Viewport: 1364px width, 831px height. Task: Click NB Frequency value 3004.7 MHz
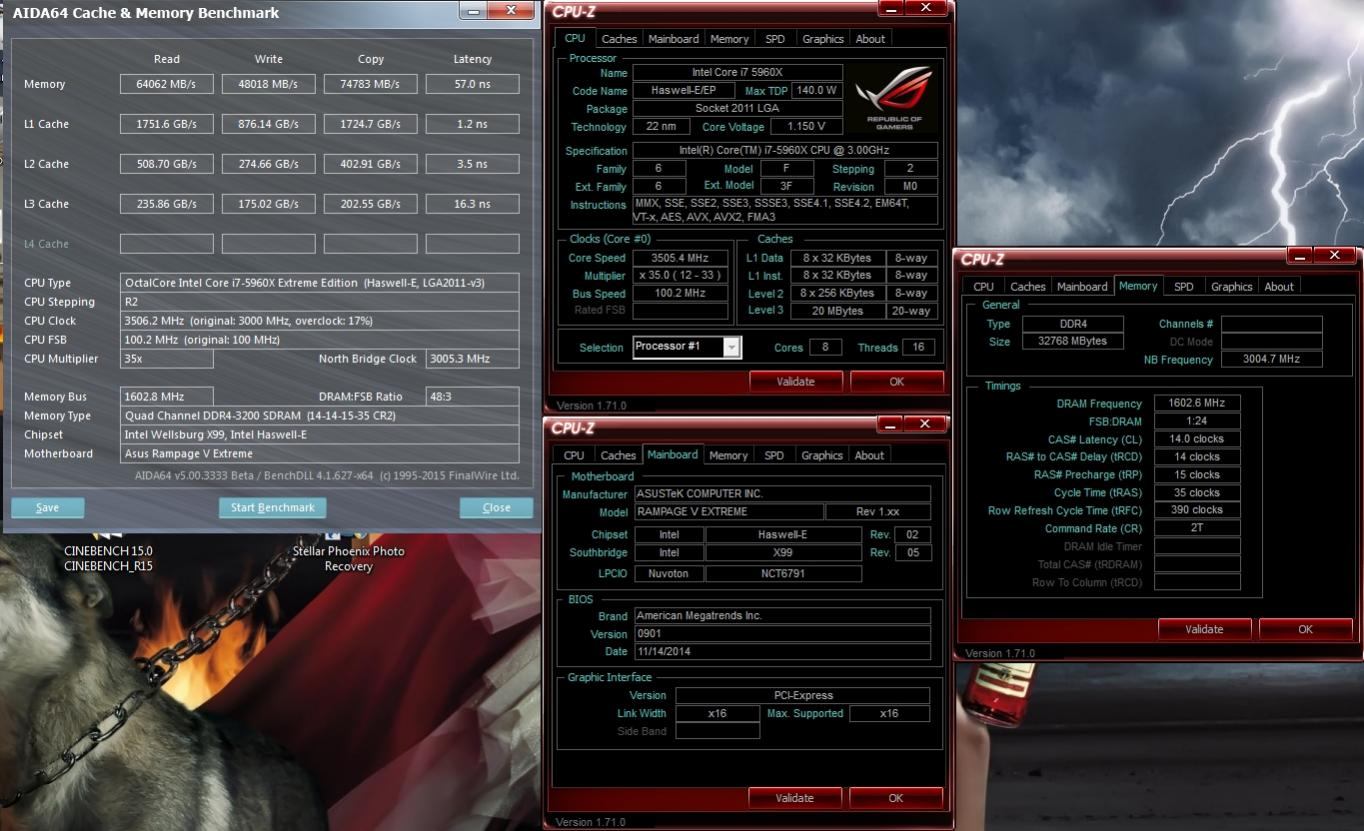1271,359
